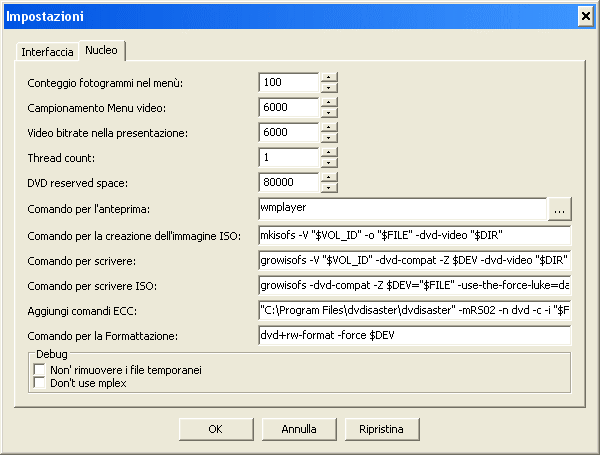
Task: Decrease Video bitrate nella presentazione value
Action: [328, 137]
